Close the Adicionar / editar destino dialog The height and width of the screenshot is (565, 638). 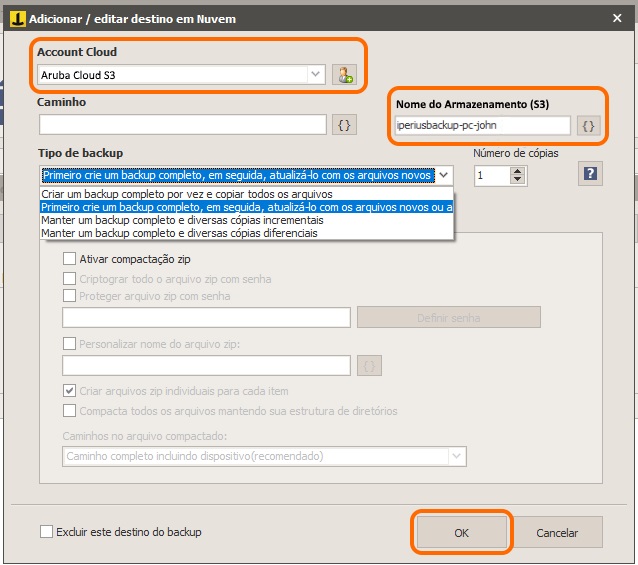pyautogui.click(x=617, y=18)
